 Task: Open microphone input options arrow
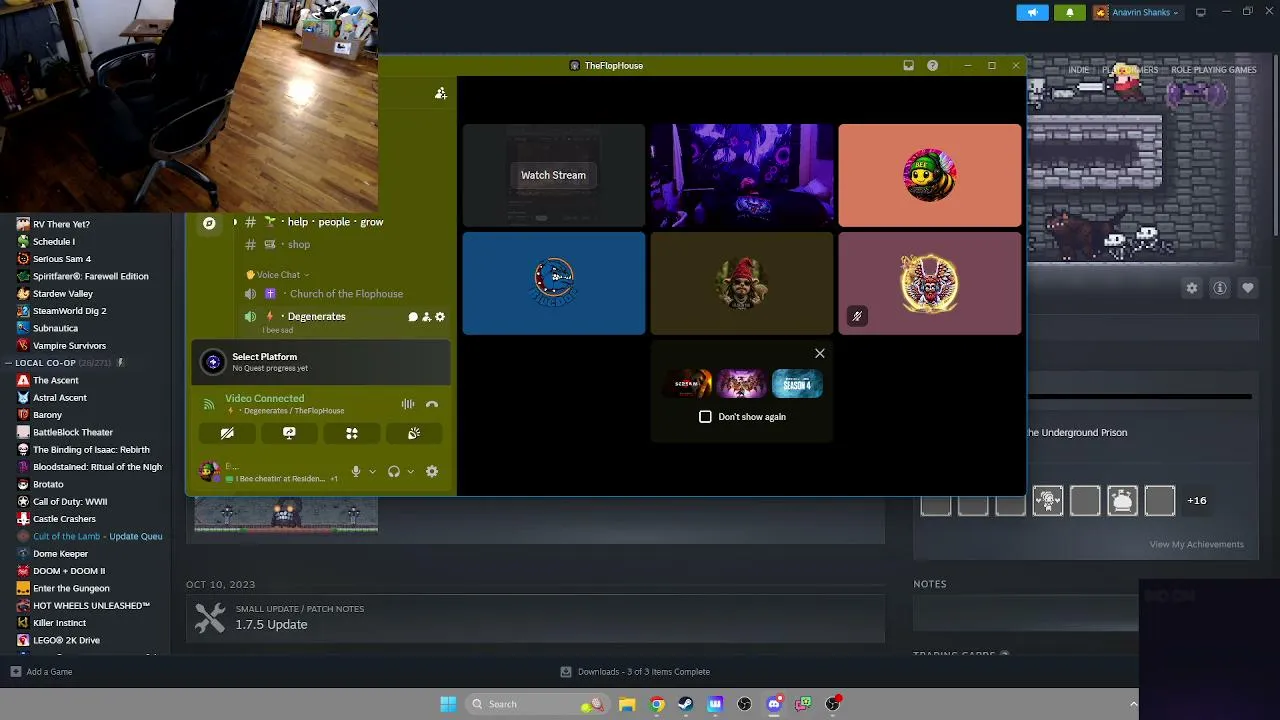pos(372,472)
